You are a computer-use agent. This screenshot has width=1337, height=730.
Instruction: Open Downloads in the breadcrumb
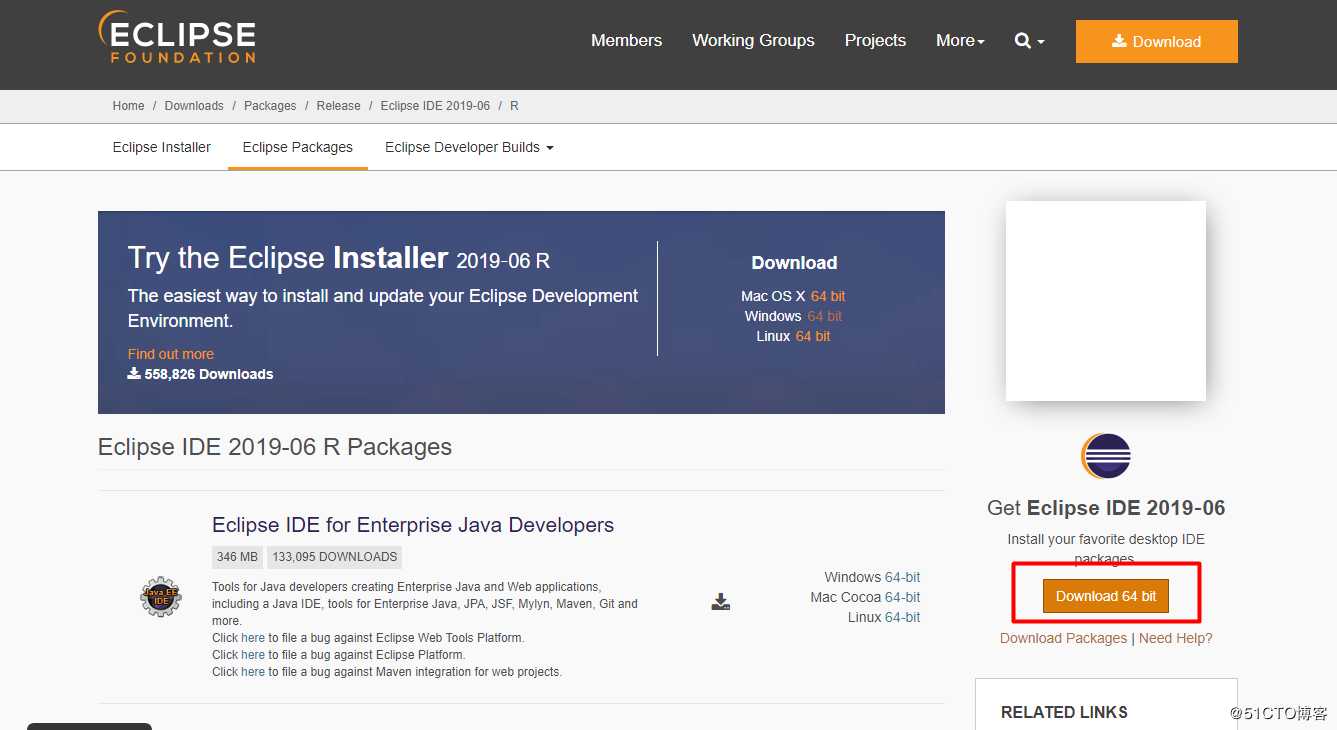[x=194, y=106]
